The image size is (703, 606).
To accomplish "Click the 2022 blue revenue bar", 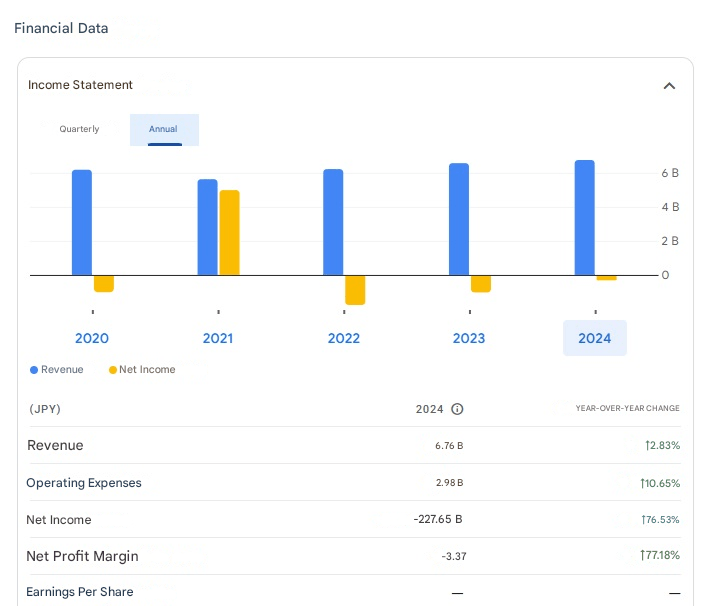I will click(333, 222).
